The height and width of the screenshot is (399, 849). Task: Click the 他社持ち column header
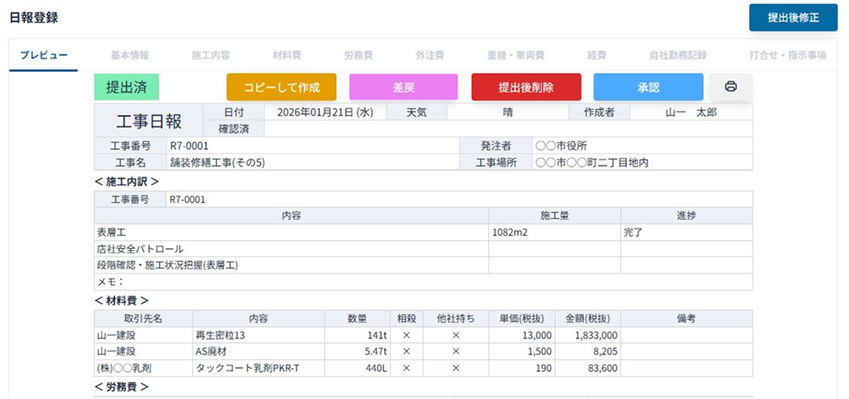click(x=456, y=319)
